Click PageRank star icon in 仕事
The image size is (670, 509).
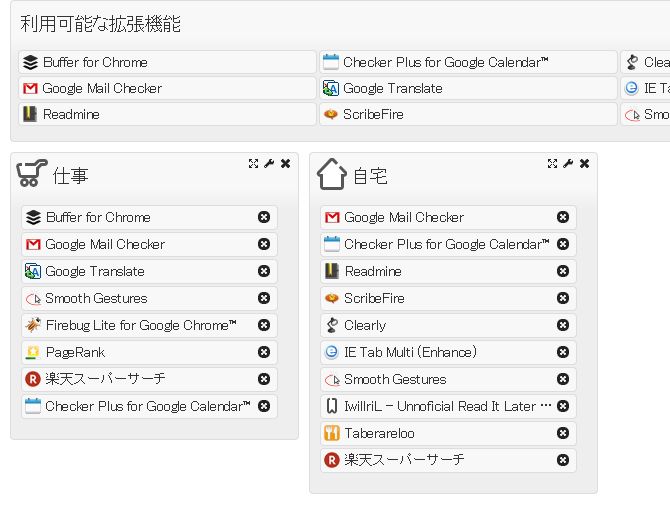click(x=33, y=352)
